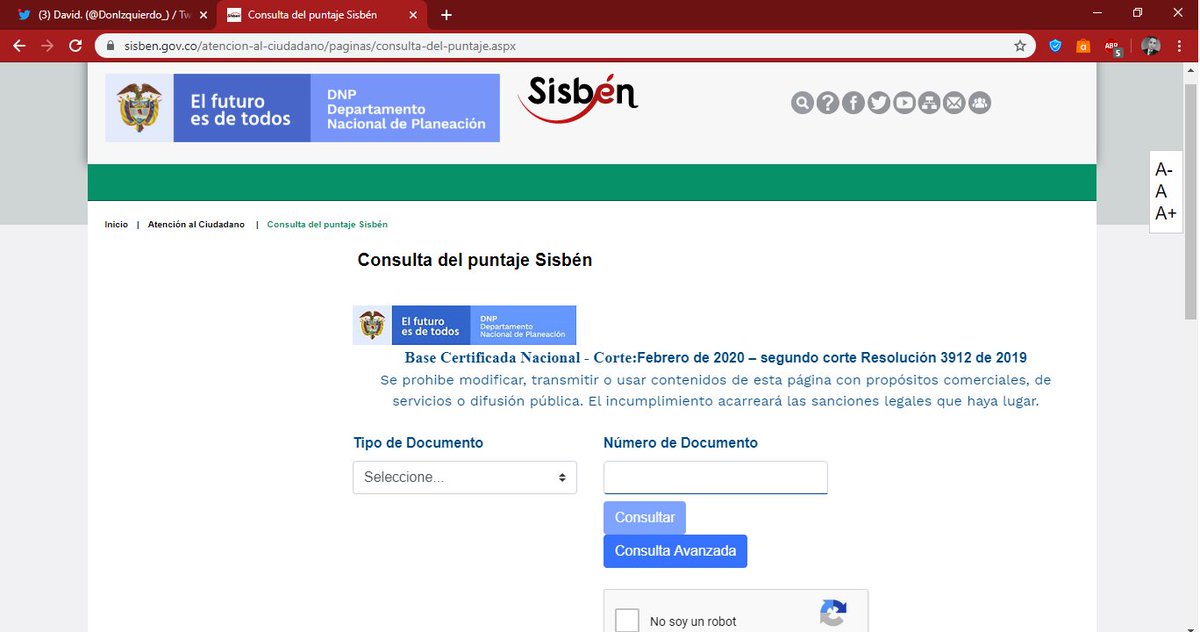
Task: Open the sitemap icon in the header
Action: pyautogui.click(x=930, y=103)
